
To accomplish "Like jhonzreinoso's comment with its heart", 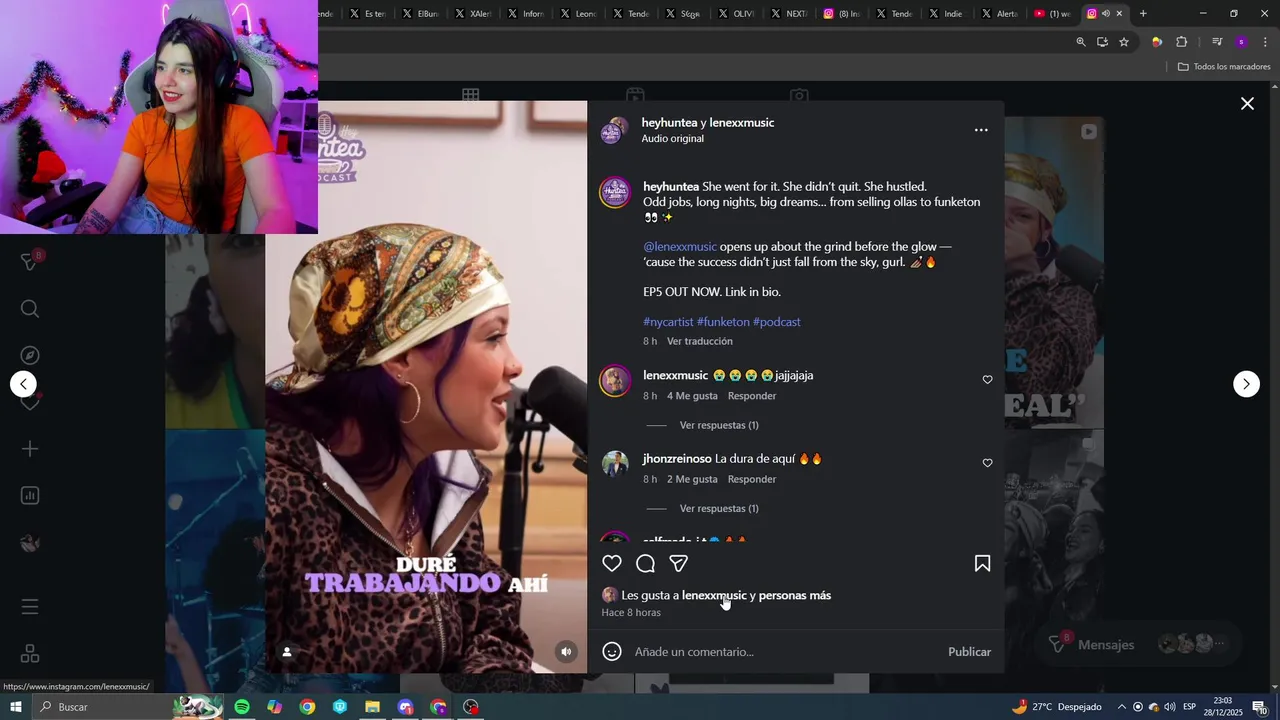I will (x=987, y=463).
